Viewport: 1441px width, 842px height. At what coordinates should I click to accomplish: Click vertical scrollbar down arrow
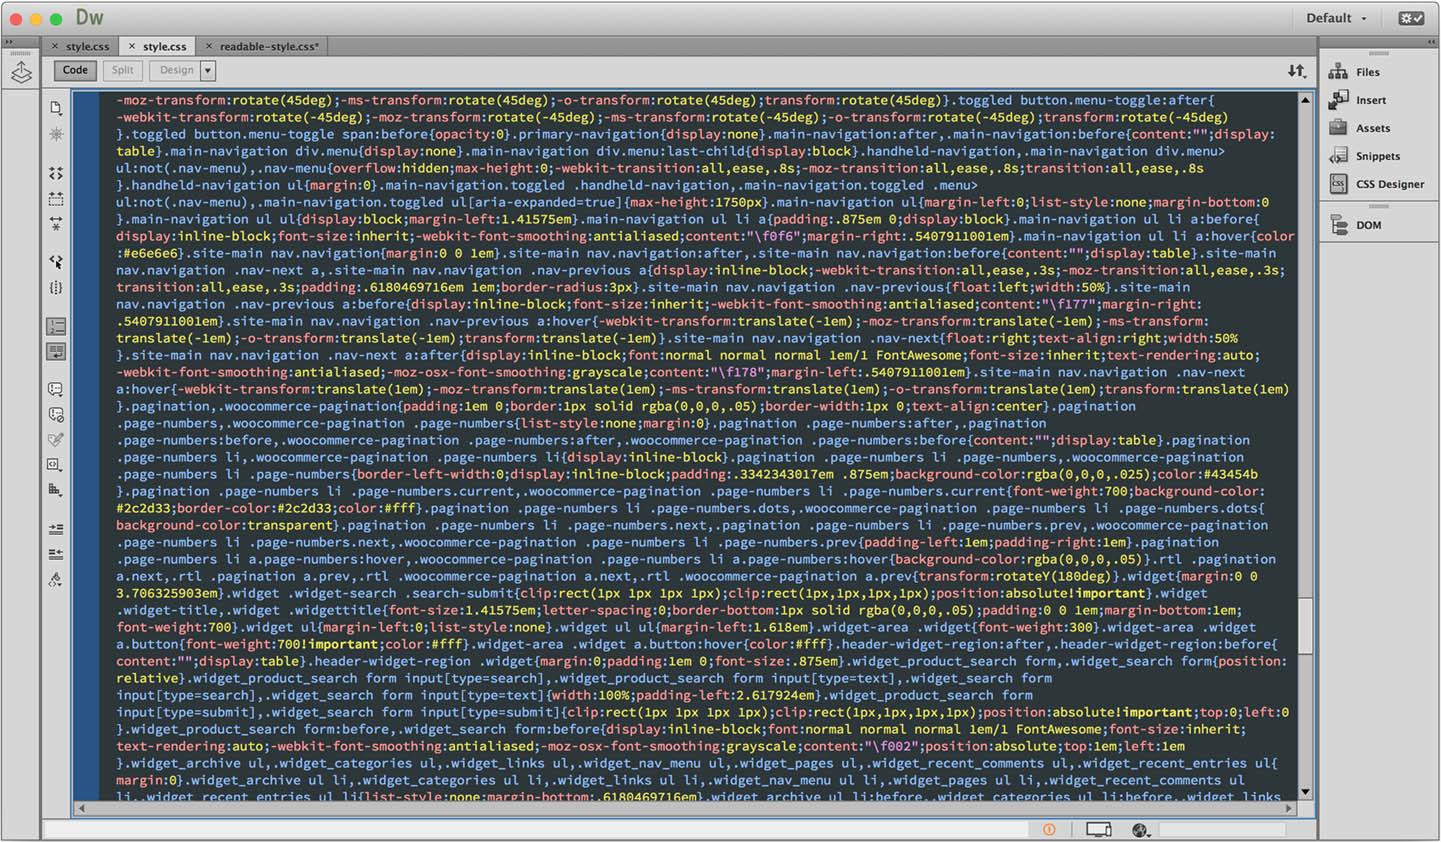pos(1305,793)
